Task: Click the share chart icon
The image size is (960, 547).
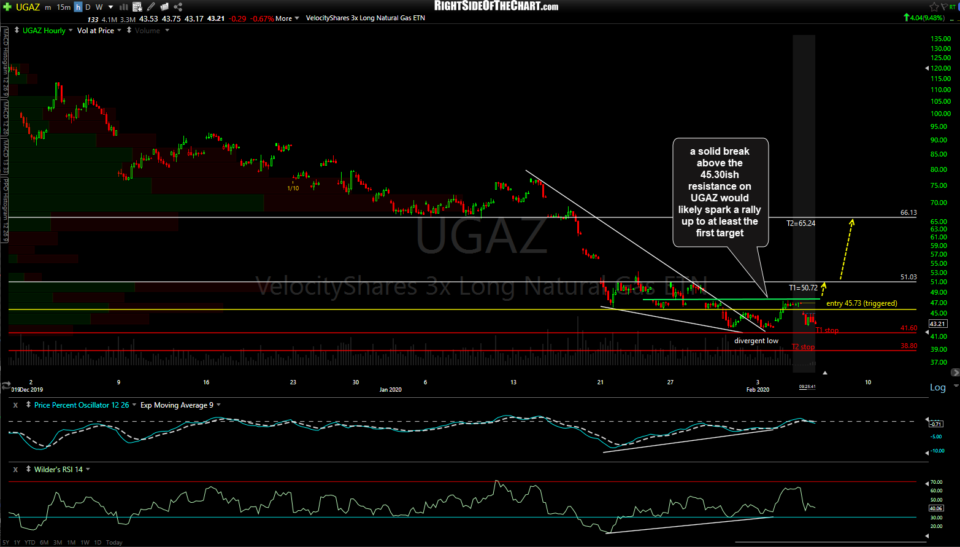Action: (178, 7)
